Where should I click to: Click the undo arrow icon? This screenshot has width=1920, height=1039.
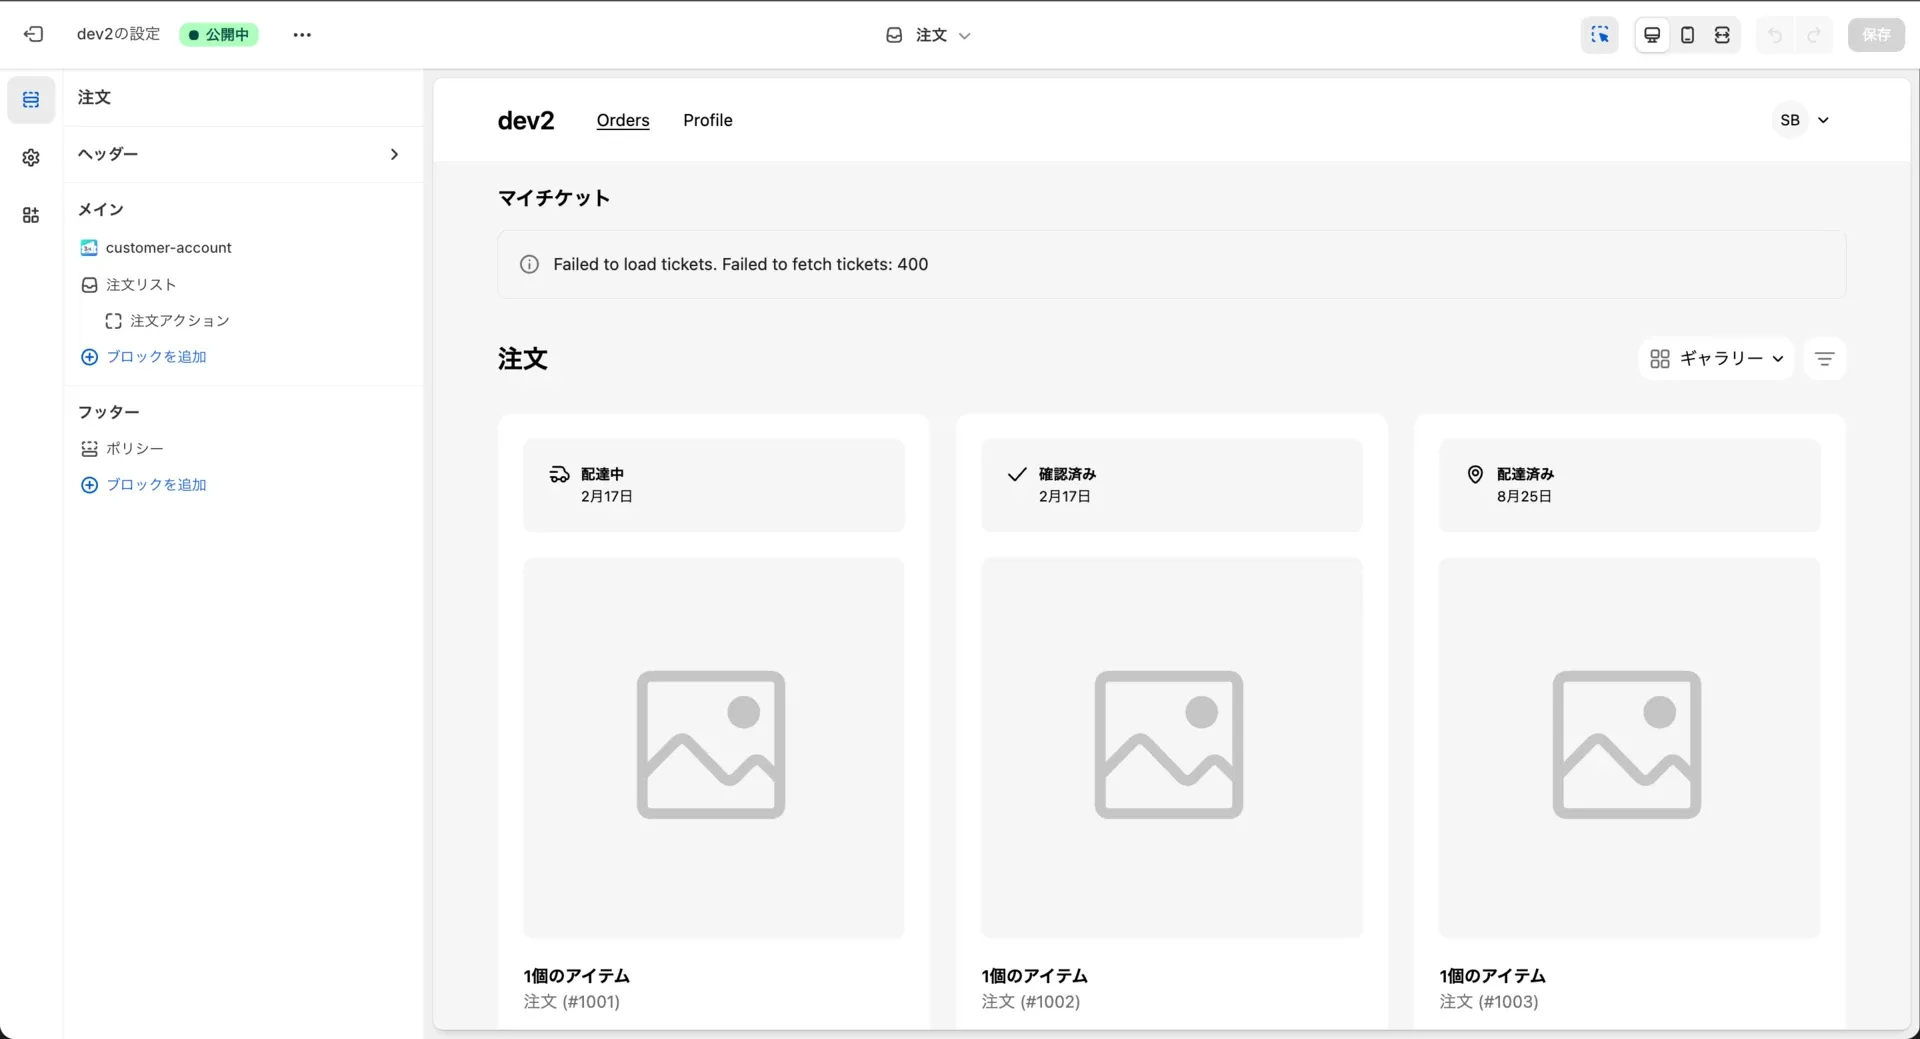coord(1775,35)
